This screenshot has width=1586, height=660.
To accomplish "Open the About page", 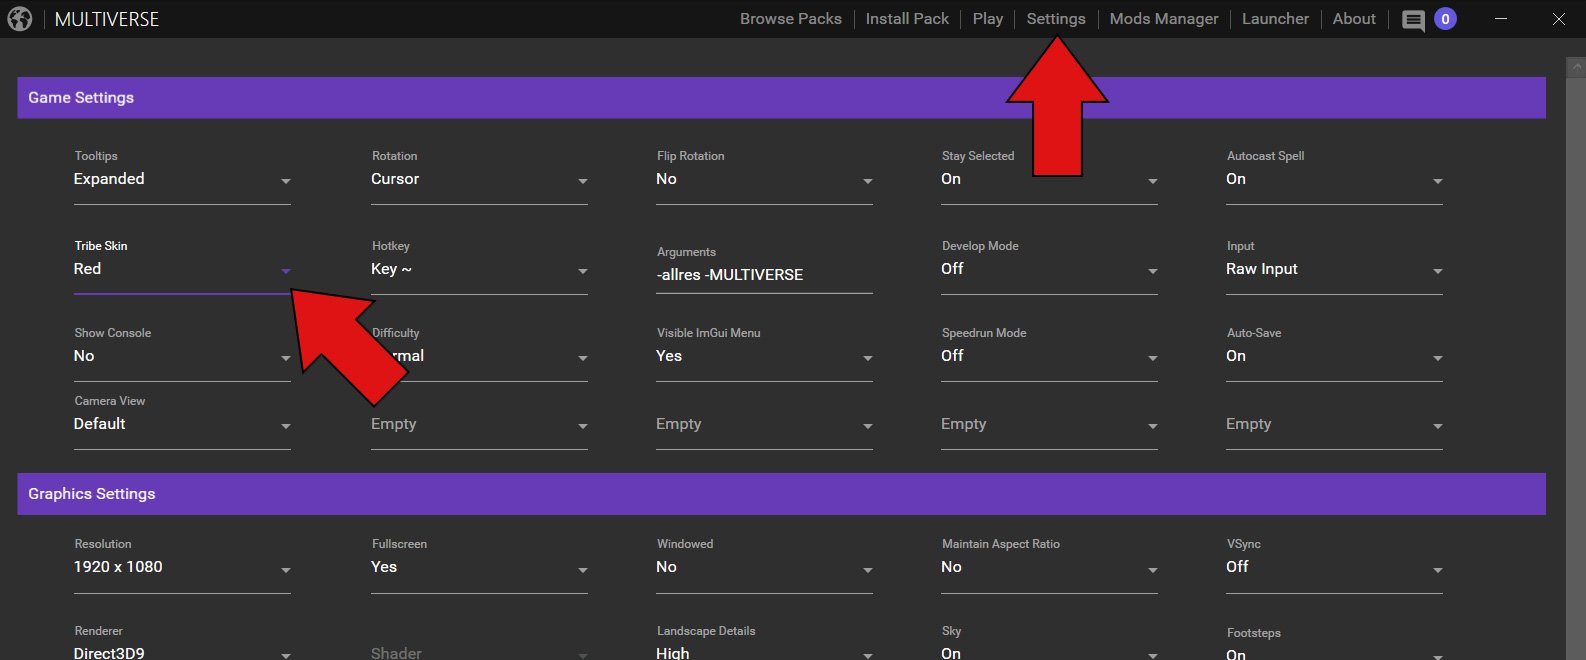I will (x=1354, y=19).
